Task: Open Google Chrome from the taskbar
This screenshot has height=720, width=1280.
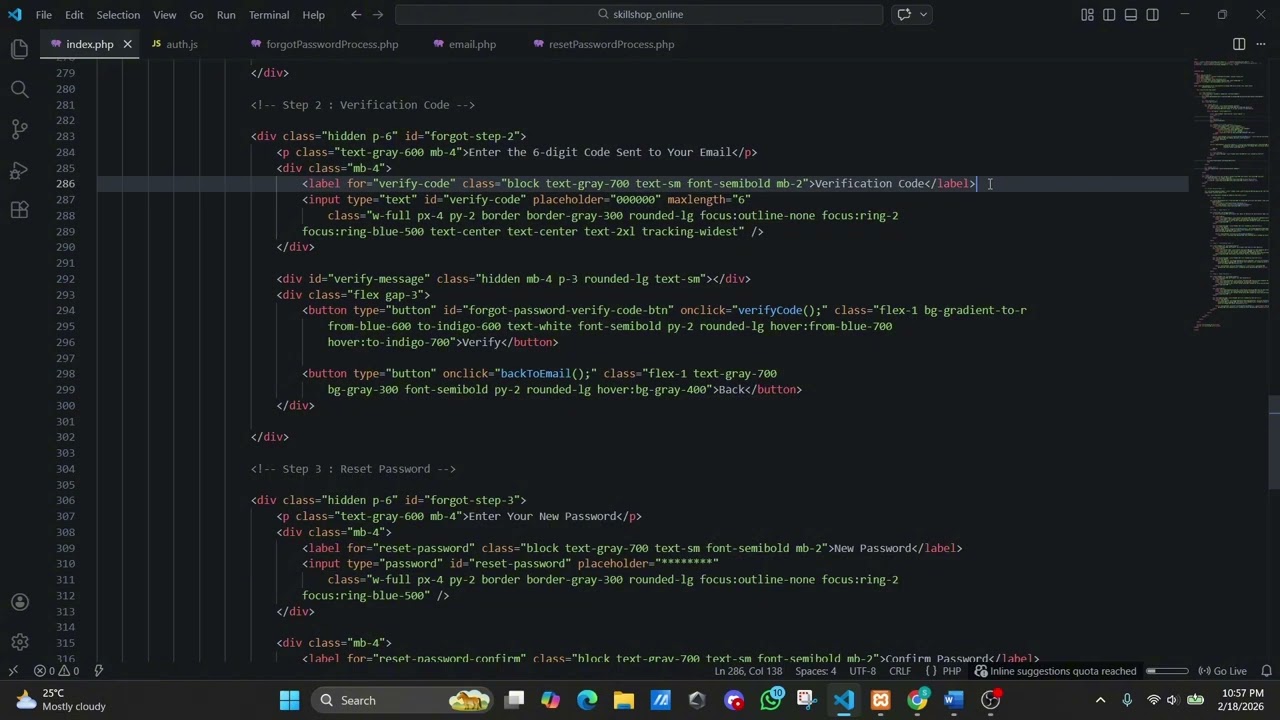Action: point(917,700)
